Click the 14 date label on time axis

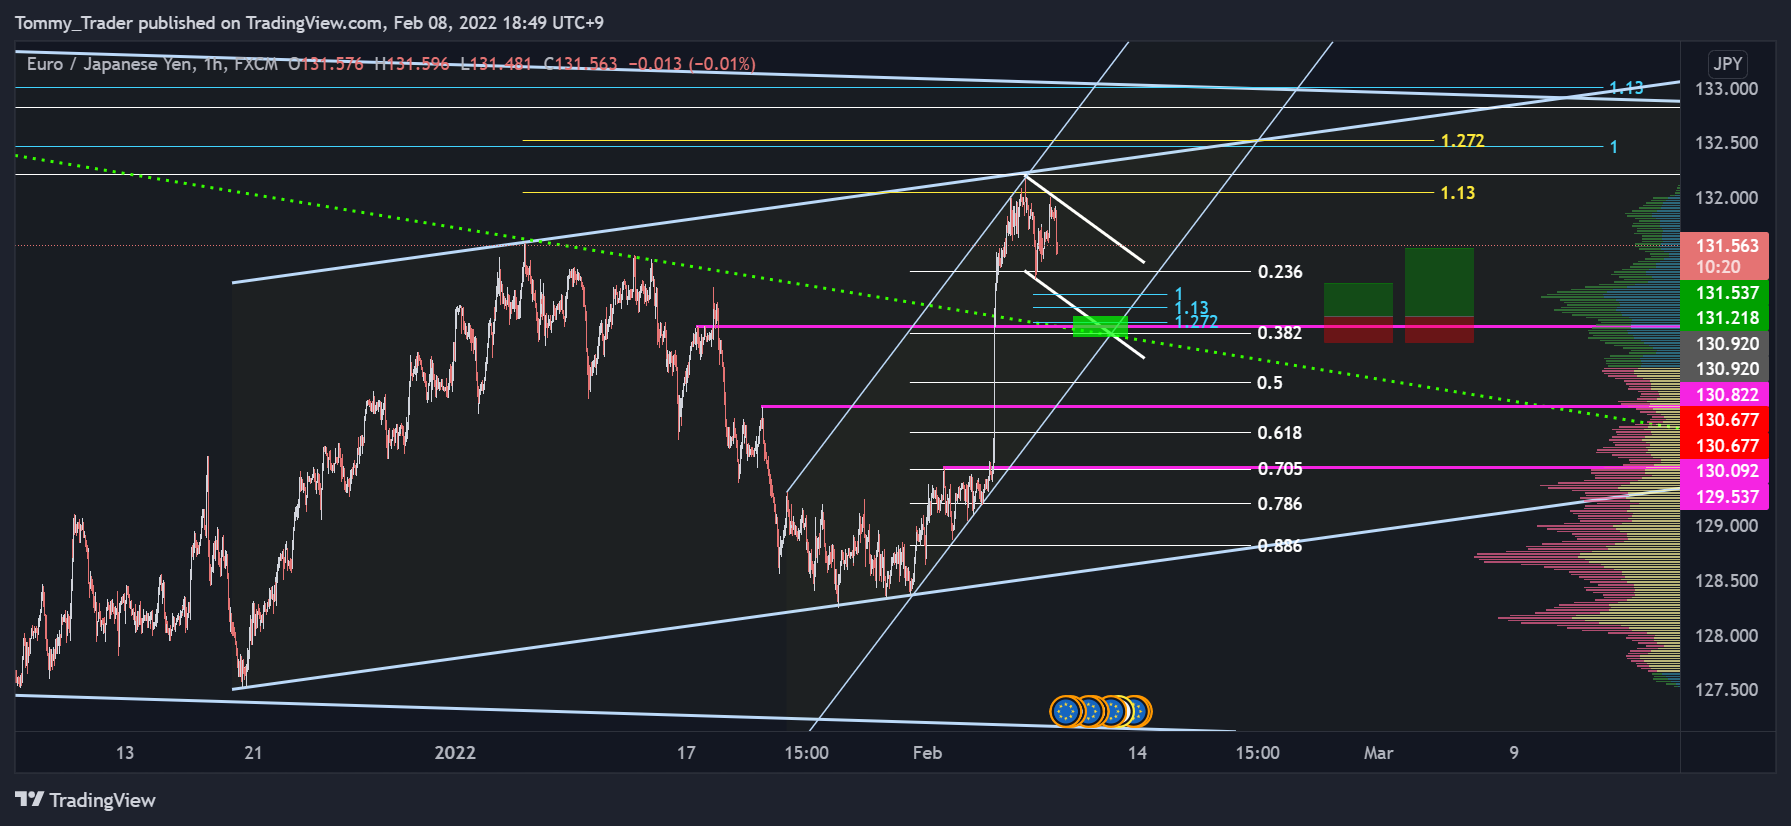pyautogui.click(x=1137, y=753)
